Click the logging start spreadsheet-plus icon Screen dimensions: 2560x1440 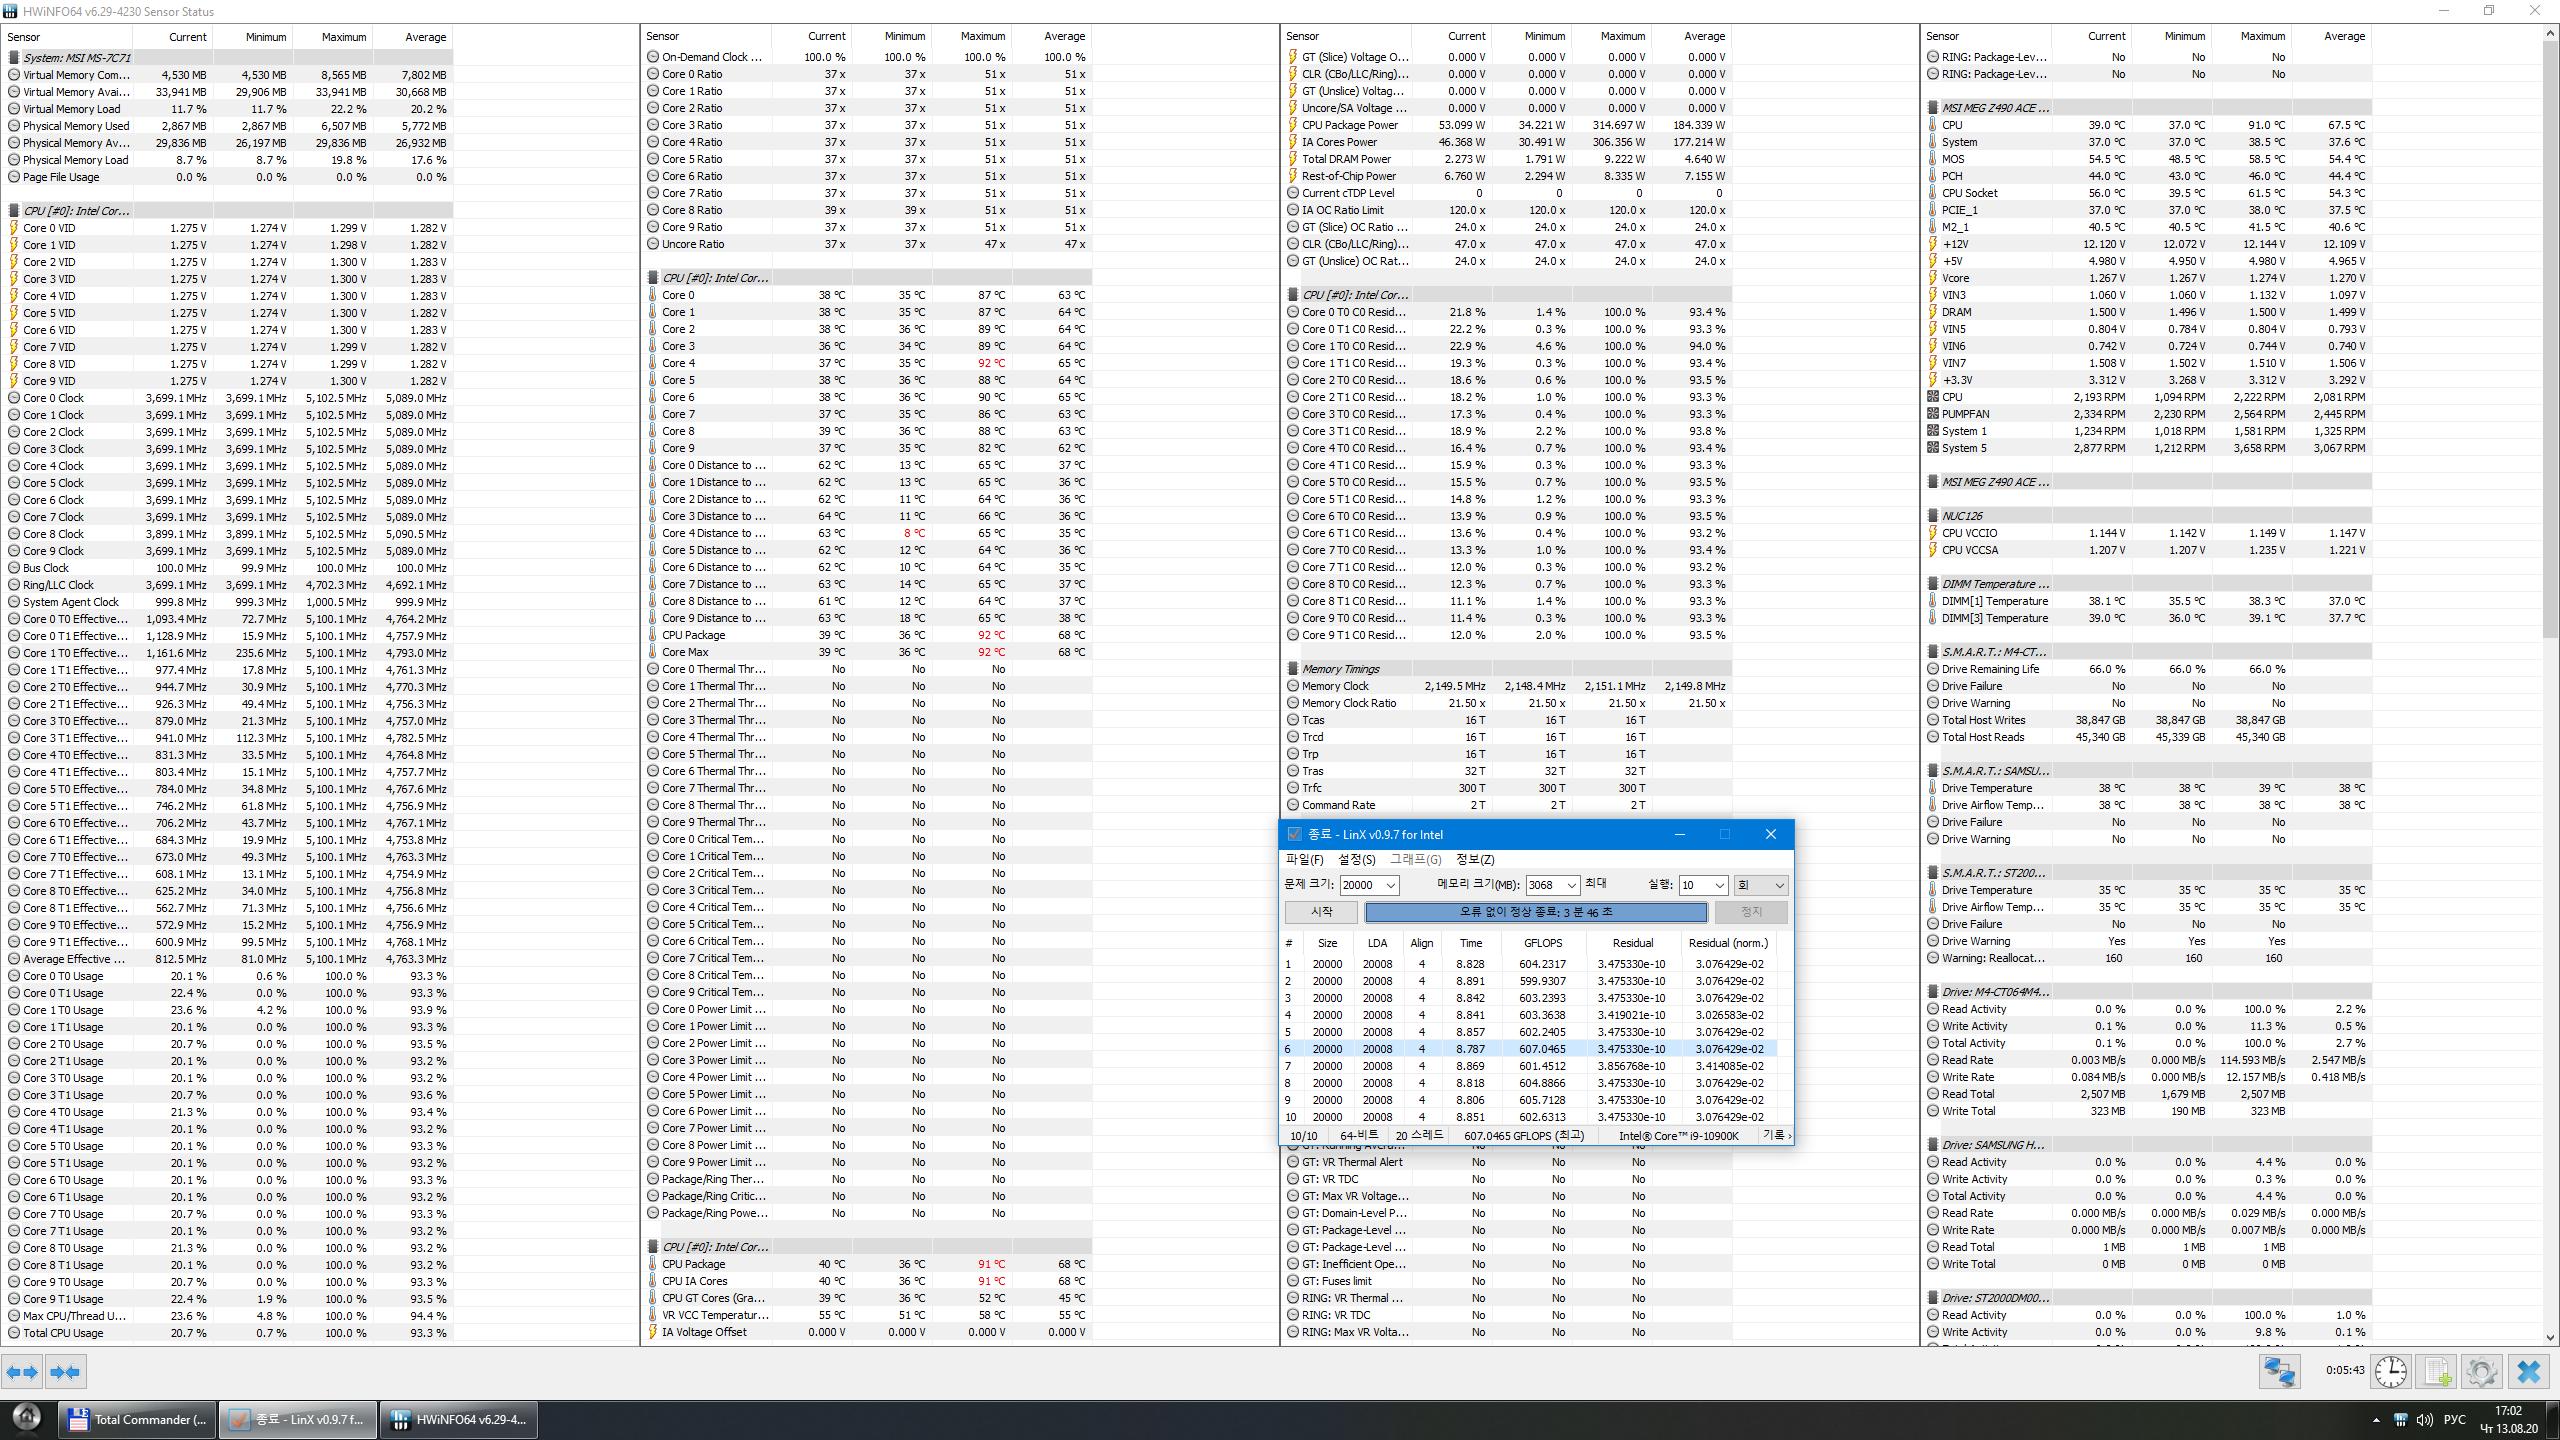2436,1371
